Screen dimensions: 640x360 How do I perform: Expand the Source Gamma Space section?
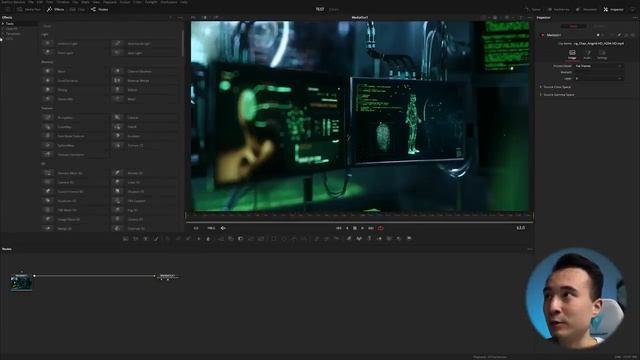click(557, 95)
